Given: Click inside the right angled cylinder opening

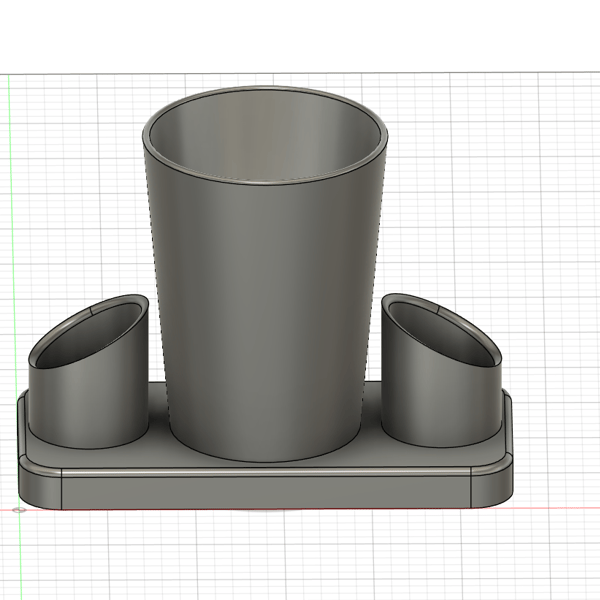Looking at the screenshot, I should (440, 335).
